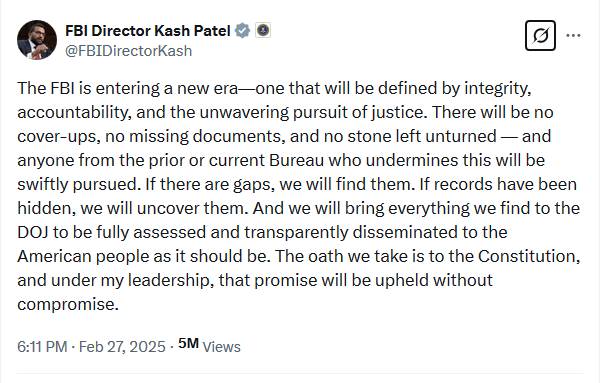Click the FBI seal affiliation badge
The height and width of the screenshot is (383, 604).
(263, 30)
